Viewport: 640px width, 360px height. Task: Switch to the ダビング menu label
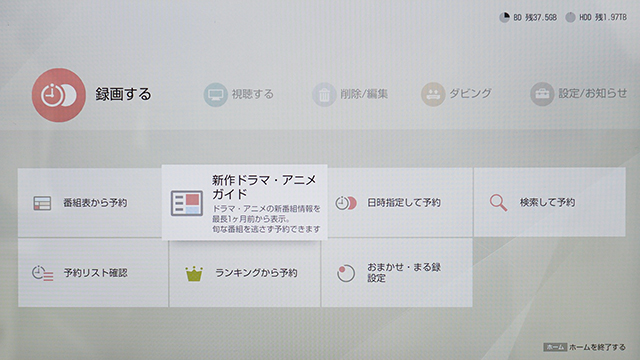coord(470,93)
